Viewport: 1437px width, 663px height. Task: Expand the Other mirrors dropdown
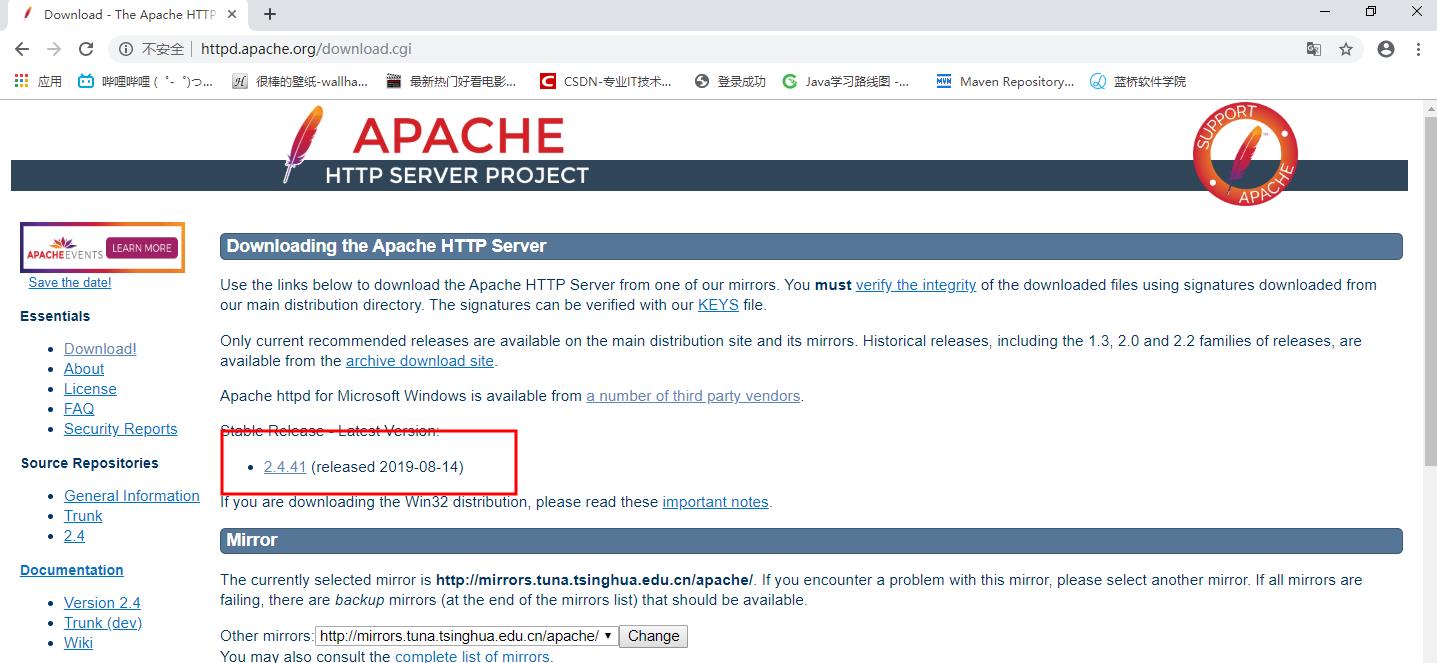(x=466, y=636)
